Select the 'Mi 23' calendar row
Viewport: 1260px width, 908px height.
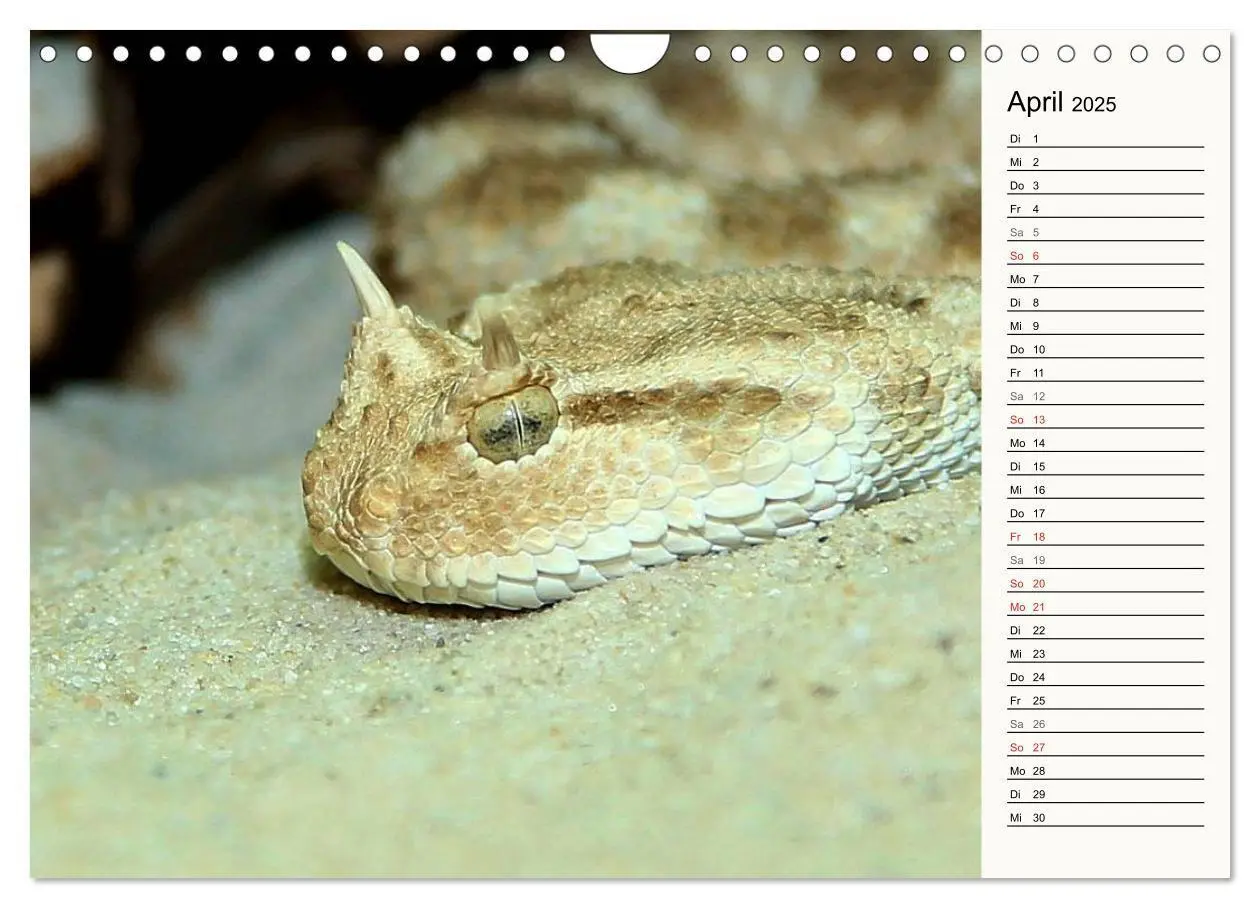(1105, 654)
